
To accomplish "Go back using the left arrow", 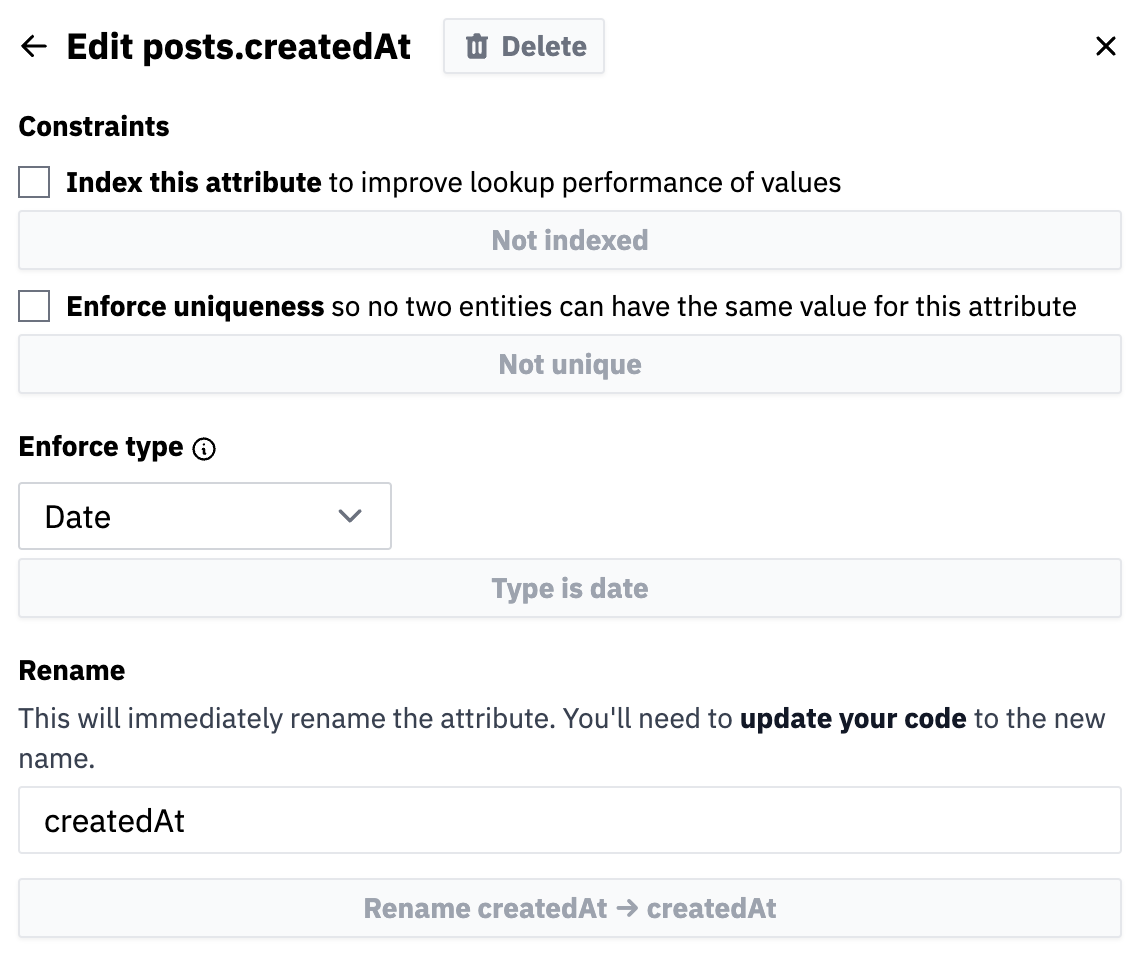I will point(34,47).
